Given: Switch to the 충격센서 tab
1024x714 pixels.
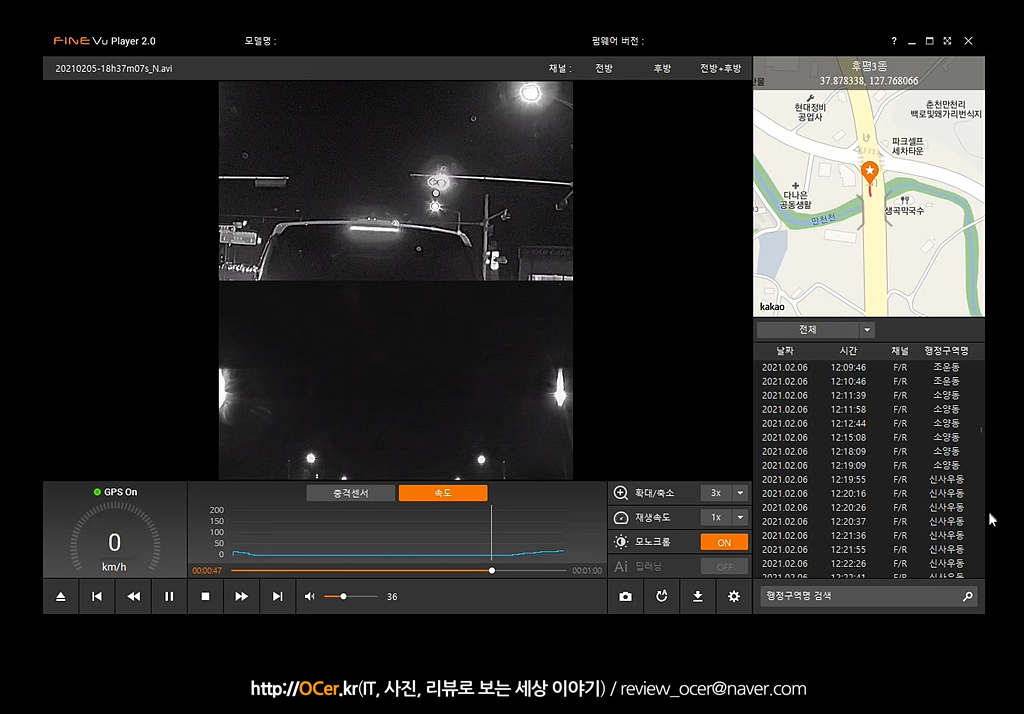Looking at the screenshot, I should point(351,493).
